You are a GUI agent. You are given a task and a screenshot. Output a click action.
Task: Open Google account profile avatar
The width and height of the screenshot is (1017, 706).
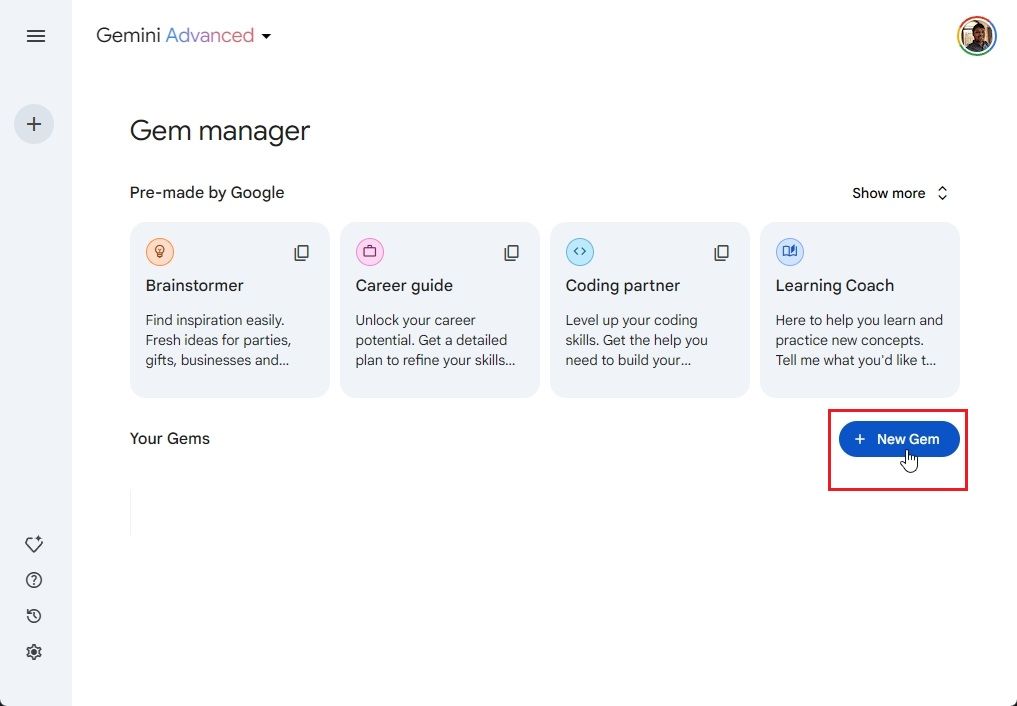[x=976, y=36]
